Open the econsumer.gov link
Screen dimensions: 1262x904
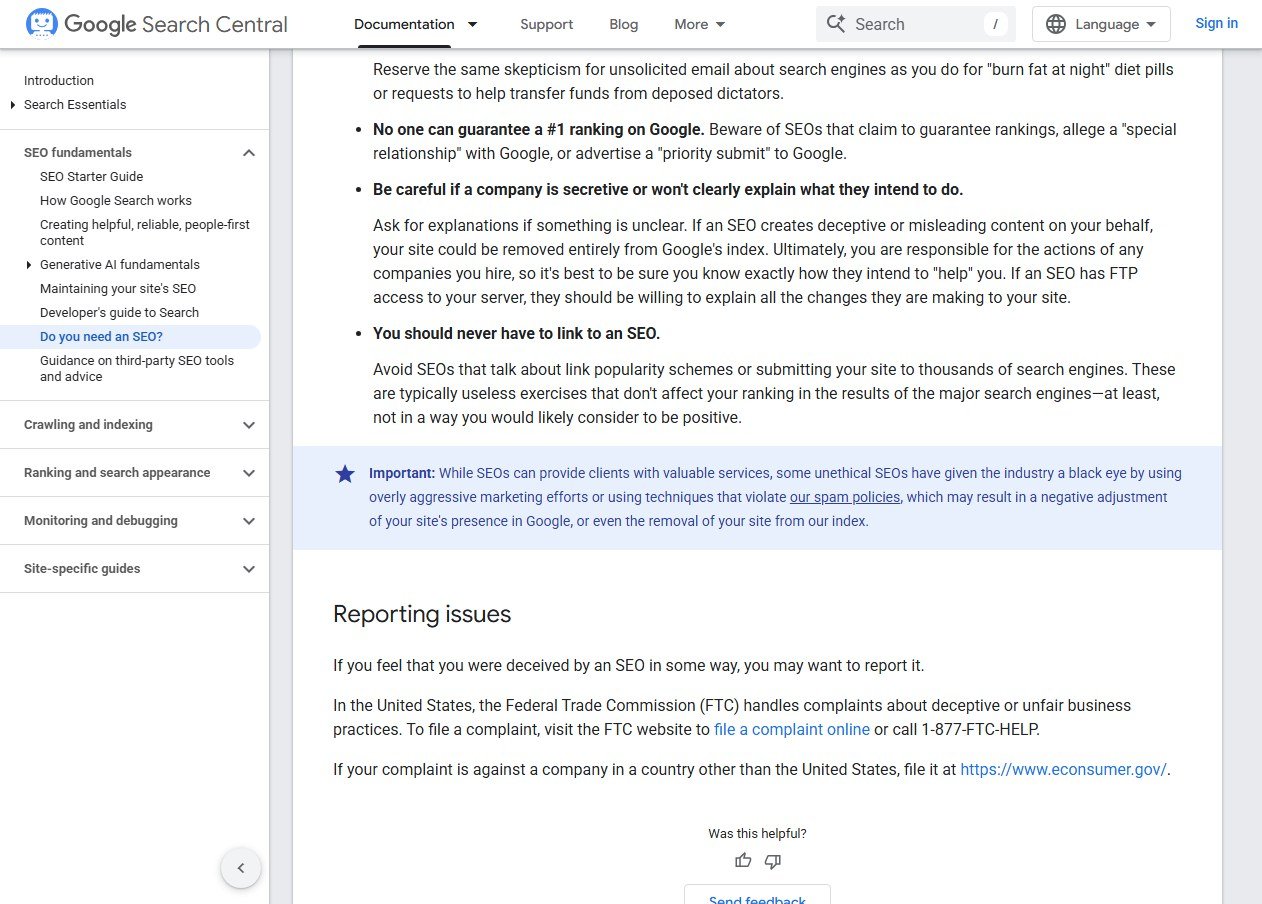tap(1063, 769)
